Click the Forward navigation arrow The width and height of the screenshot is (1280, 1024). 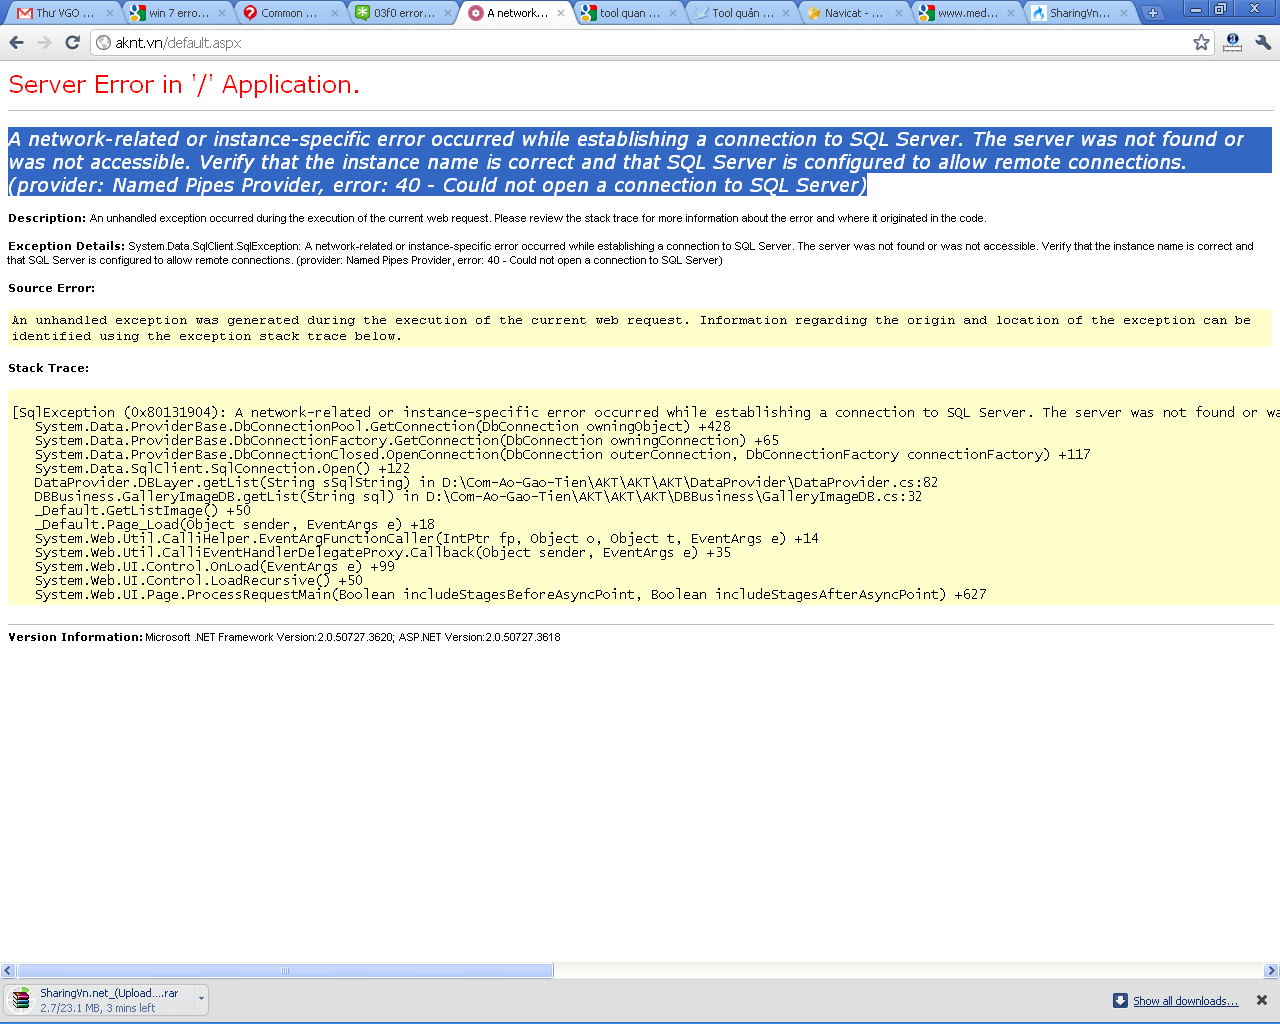(x=44, y=43)
